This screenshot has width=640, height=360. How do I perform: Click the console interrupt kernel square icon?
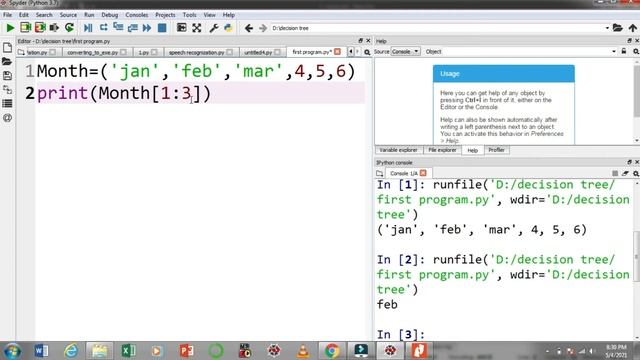[x=615, y=173]
